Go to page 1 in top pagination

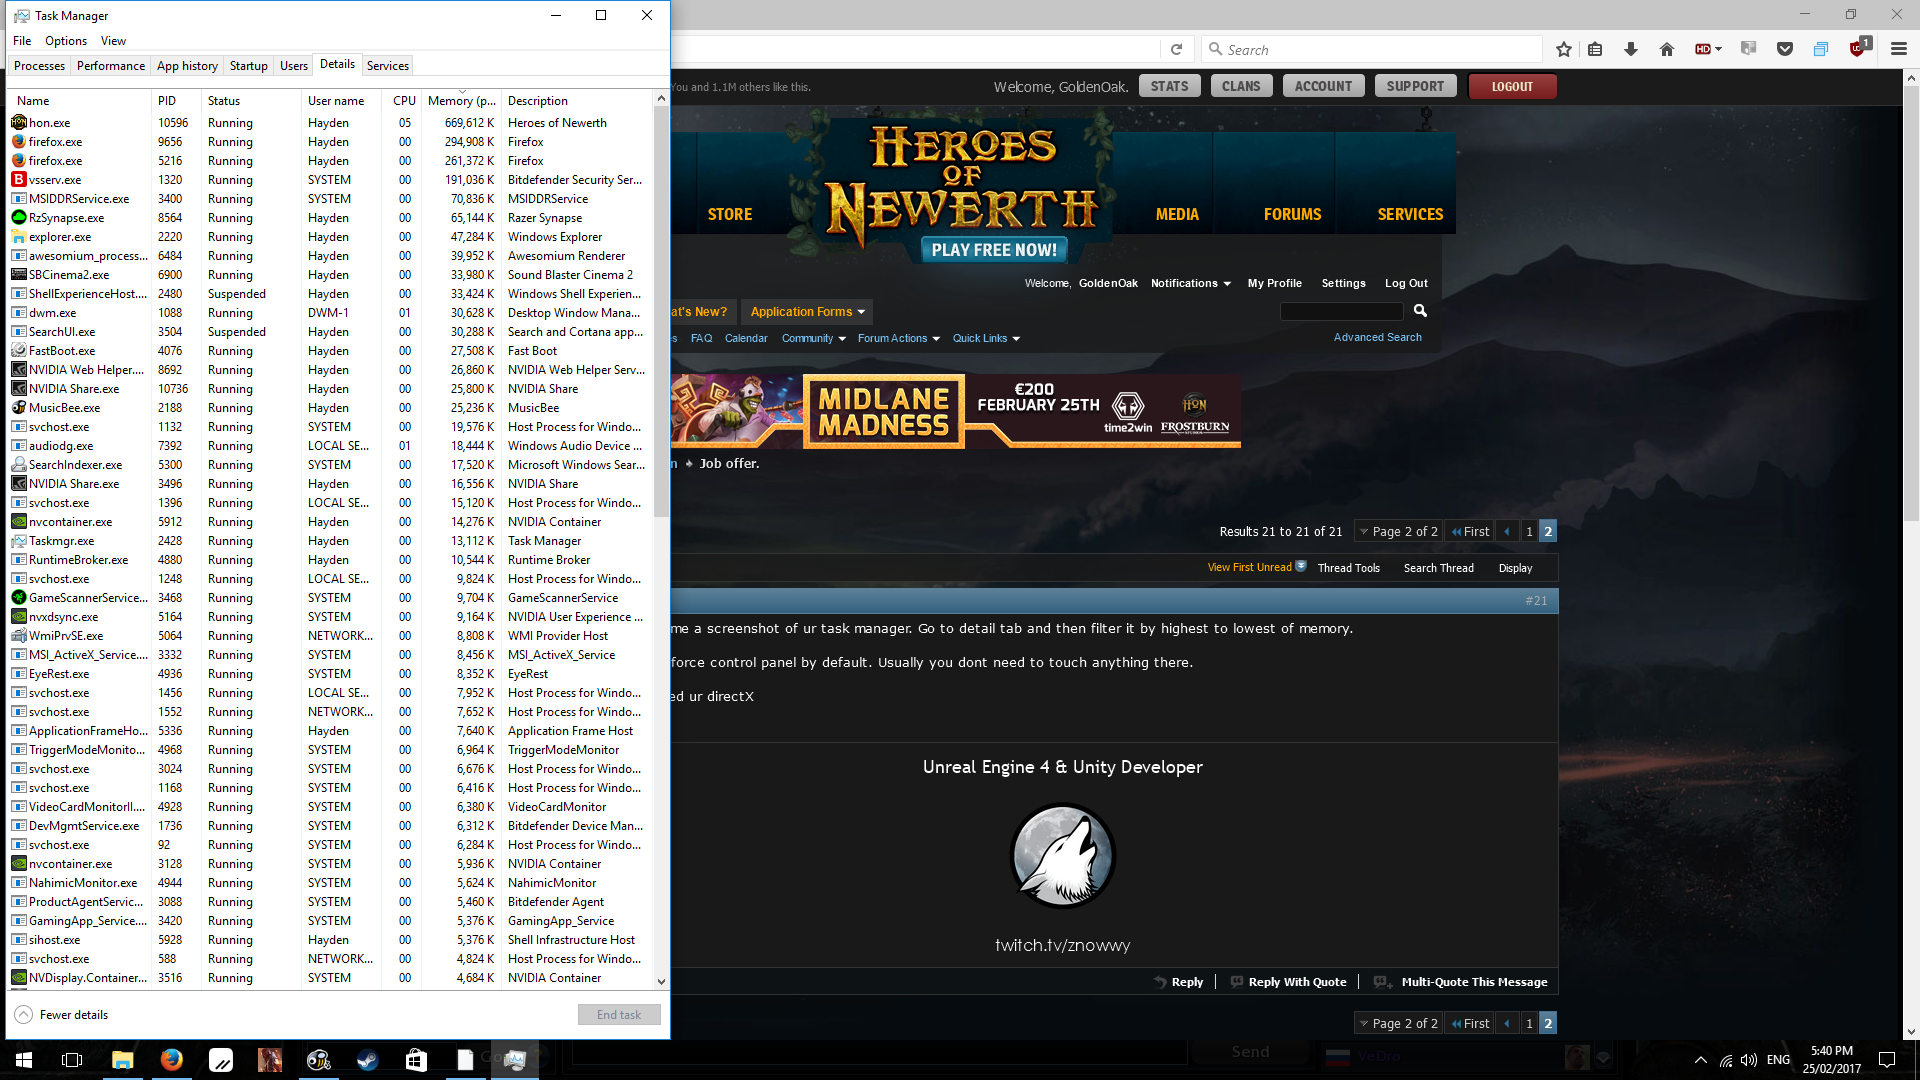tap(1529, 531)
